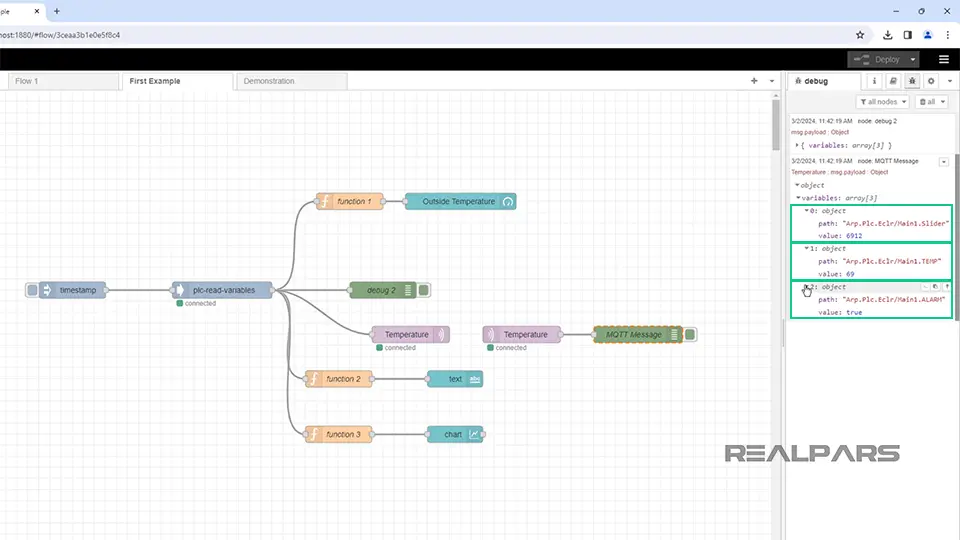
Task: Open the info sidebar tab
Action: click(874, 81)
